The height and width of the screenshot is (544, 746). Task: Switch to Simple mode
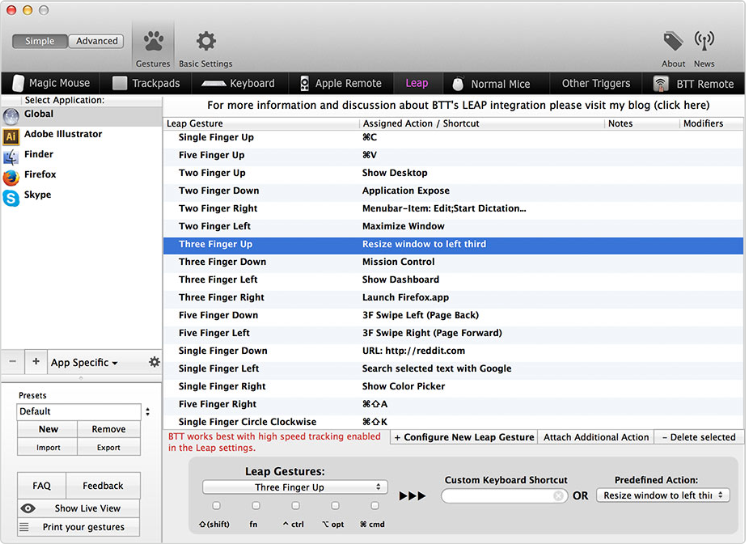pyautogui.click(x=40, y=41)
